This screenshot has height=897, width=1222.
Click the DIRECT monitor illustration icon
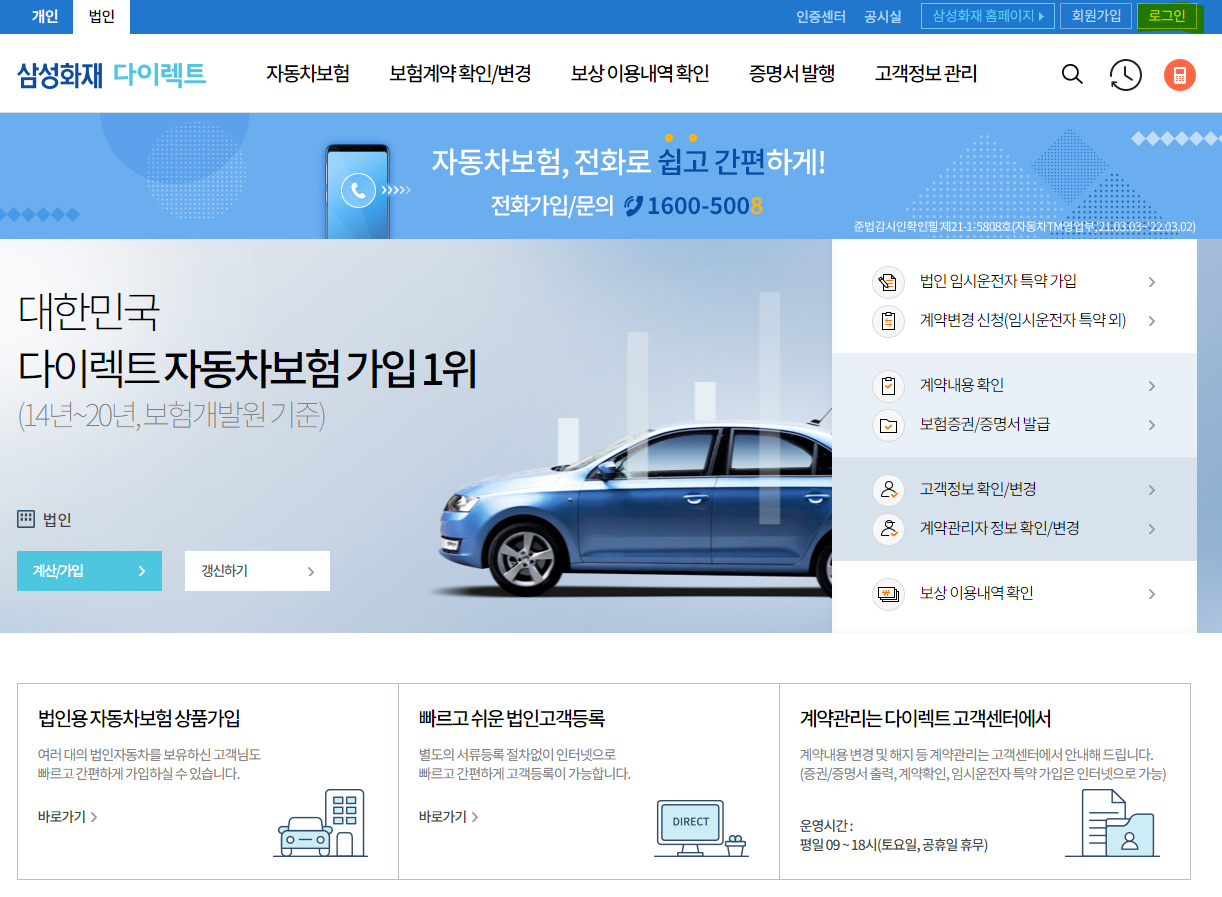[x=701, y=828]
